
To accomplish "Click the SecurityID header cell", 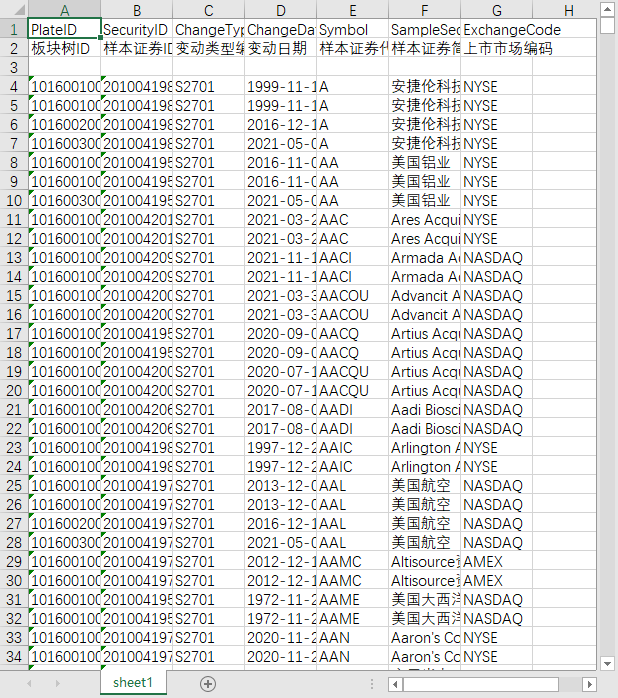I will 137,29.
